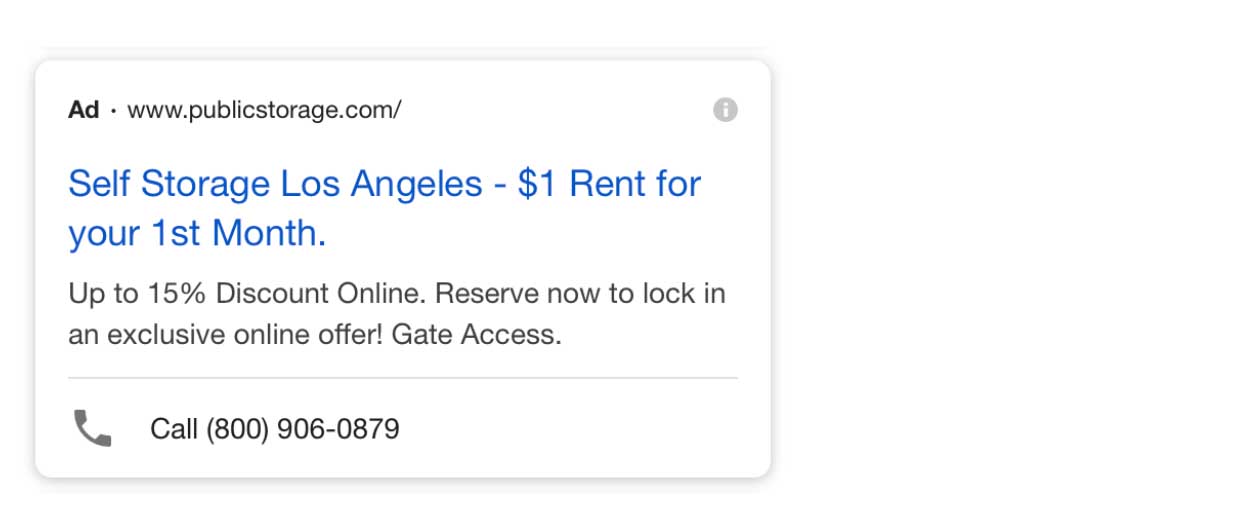Click the "Self Storage" words in headline
Viewport: 1234px width, 520px height.
[x=169, y=185]
